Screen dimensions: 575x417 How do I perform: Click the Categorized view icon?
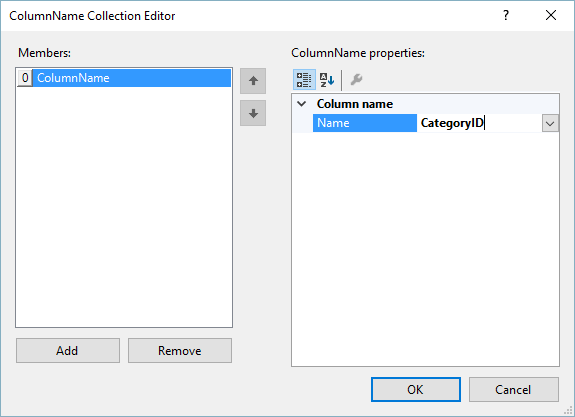pos(304,80)
